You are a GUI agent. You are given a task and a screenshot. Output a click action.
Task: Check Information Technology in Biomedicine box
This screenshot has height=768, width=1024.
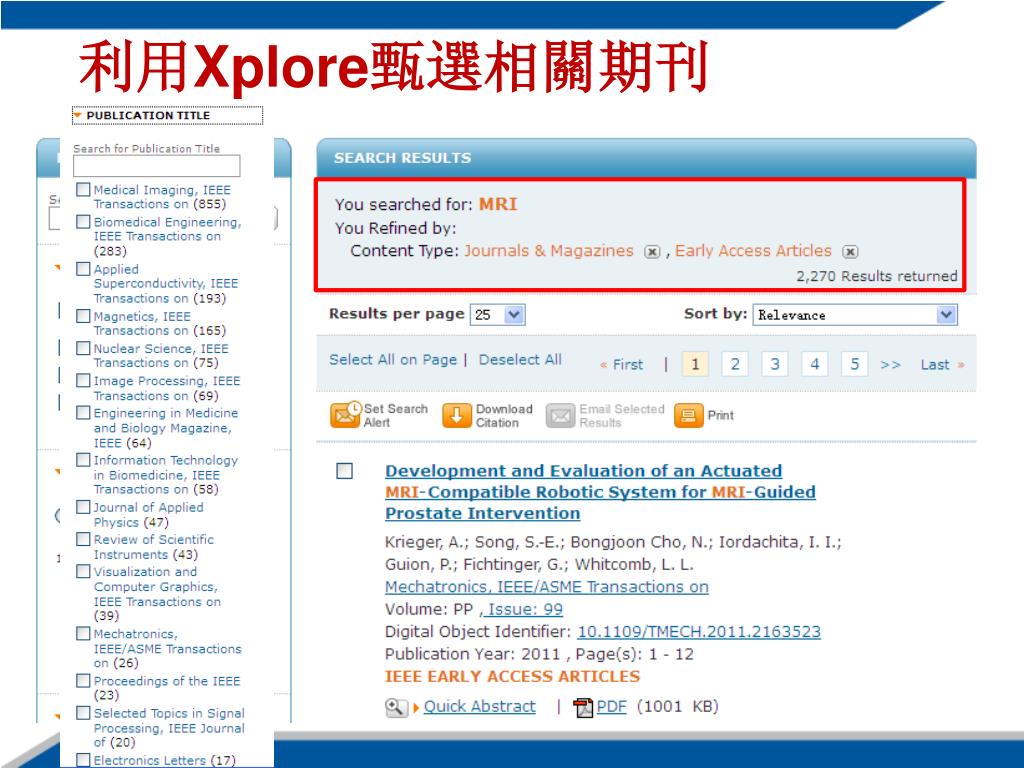pyautogui.click(x=83, y=460)
